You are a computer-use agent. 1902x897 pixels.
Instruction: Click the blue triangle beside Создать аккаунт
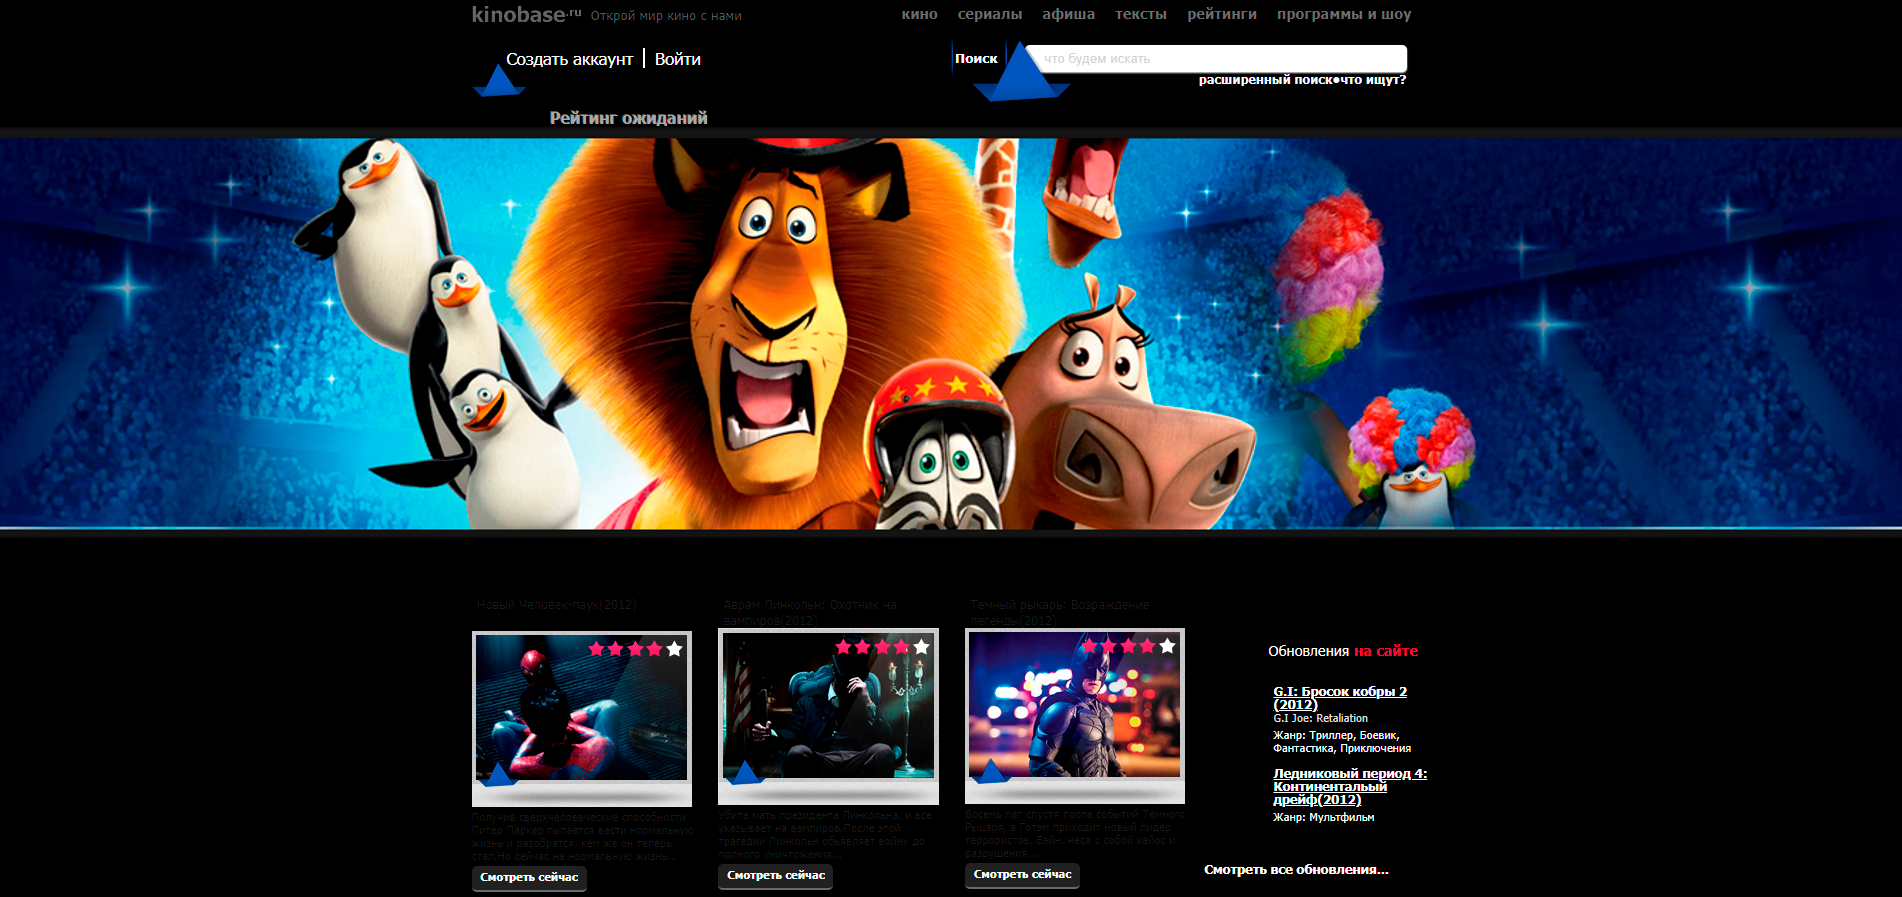[x=498, y=80]
